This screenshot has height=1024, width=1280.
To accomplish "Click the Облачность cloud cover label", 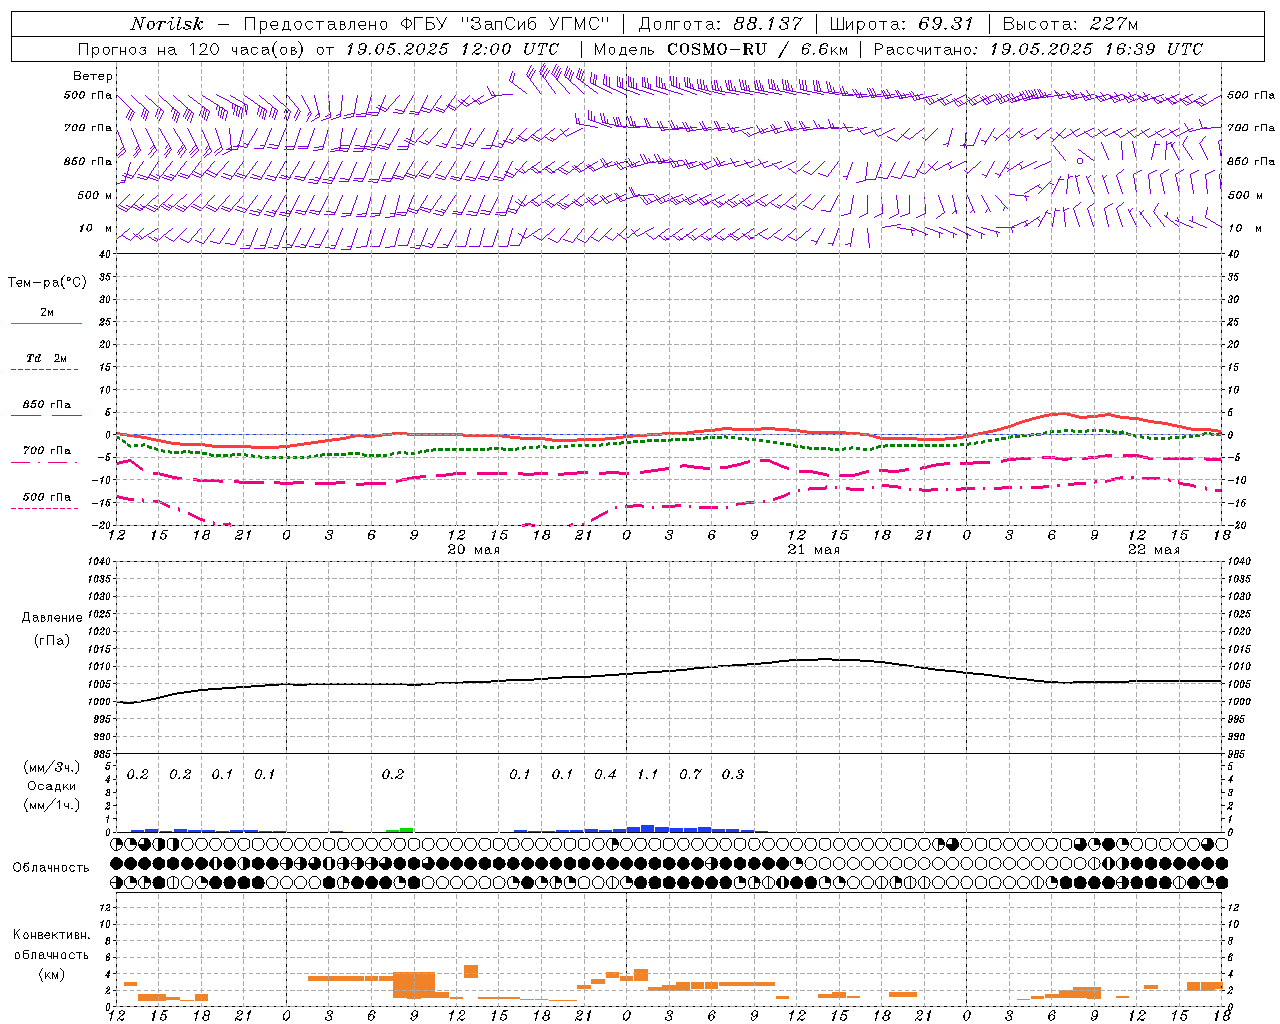I will [51, 868].
